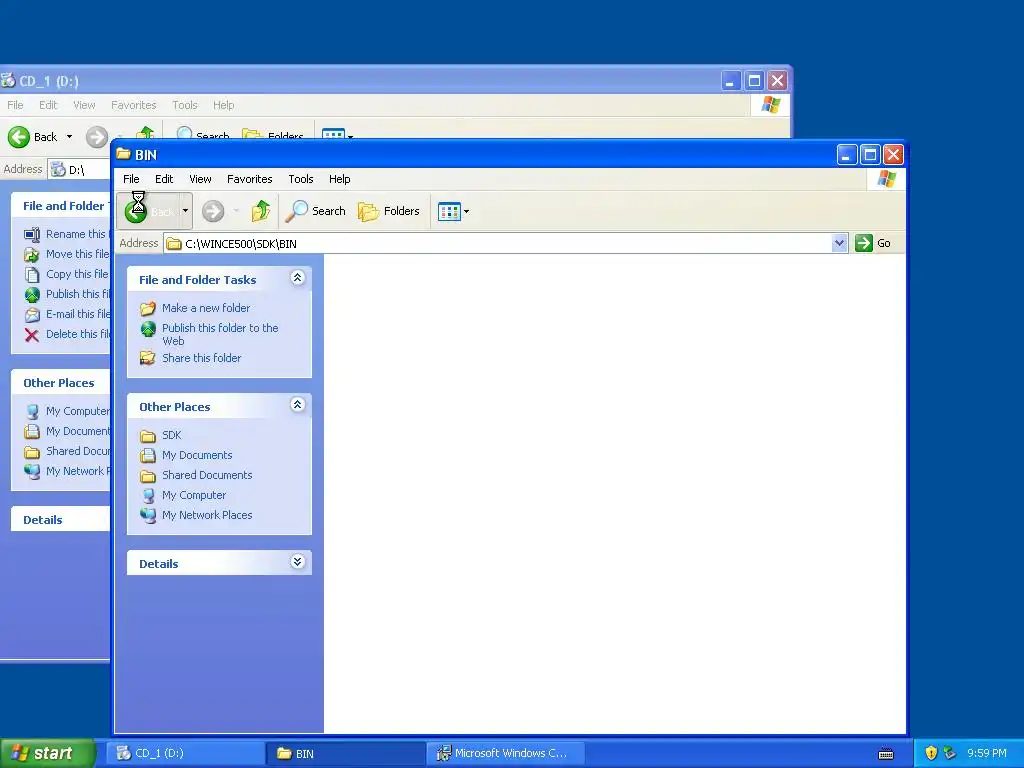The width and height of the screenshot is (1024, 768).
Task: Collapse the Other Places panel in BIN window
Action: [x=297, y=405]
